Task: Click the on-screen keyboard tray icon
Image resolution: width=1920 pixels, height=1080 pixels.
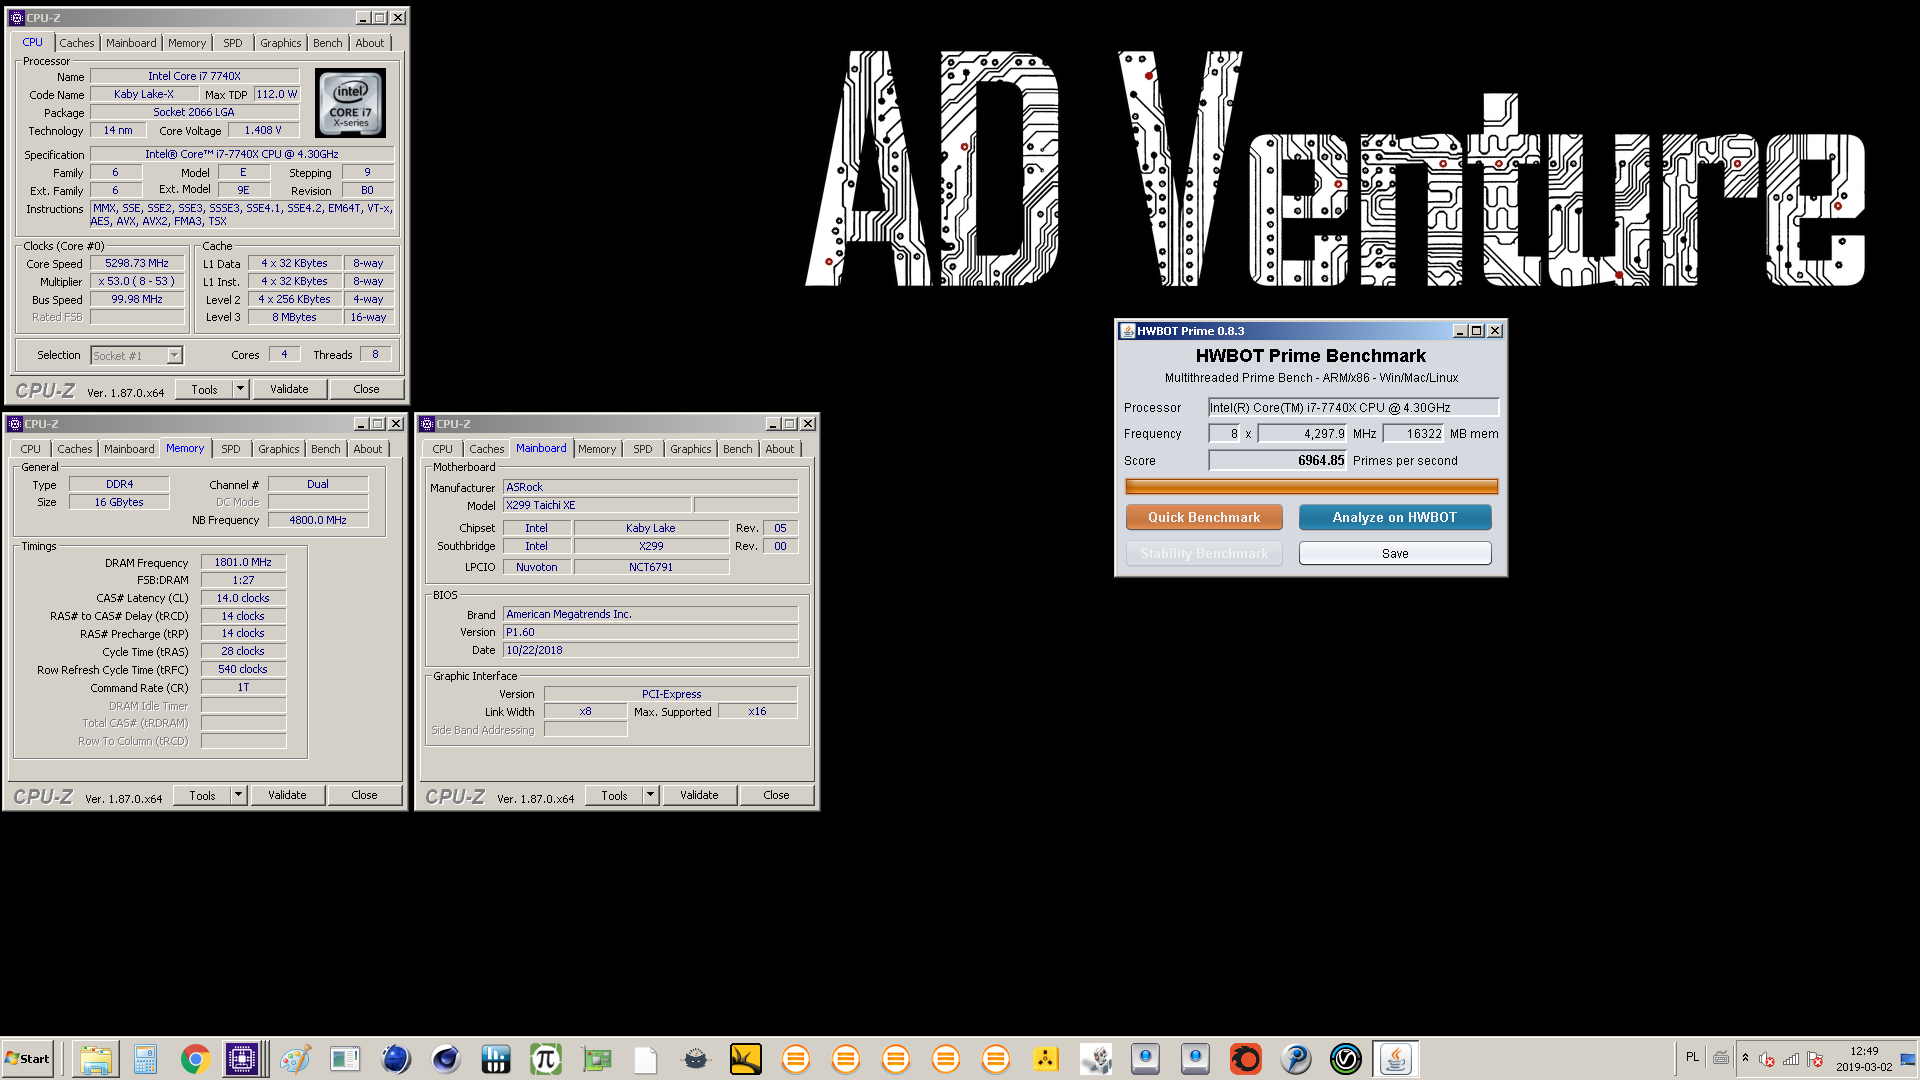Action: pos(1721,1058)
